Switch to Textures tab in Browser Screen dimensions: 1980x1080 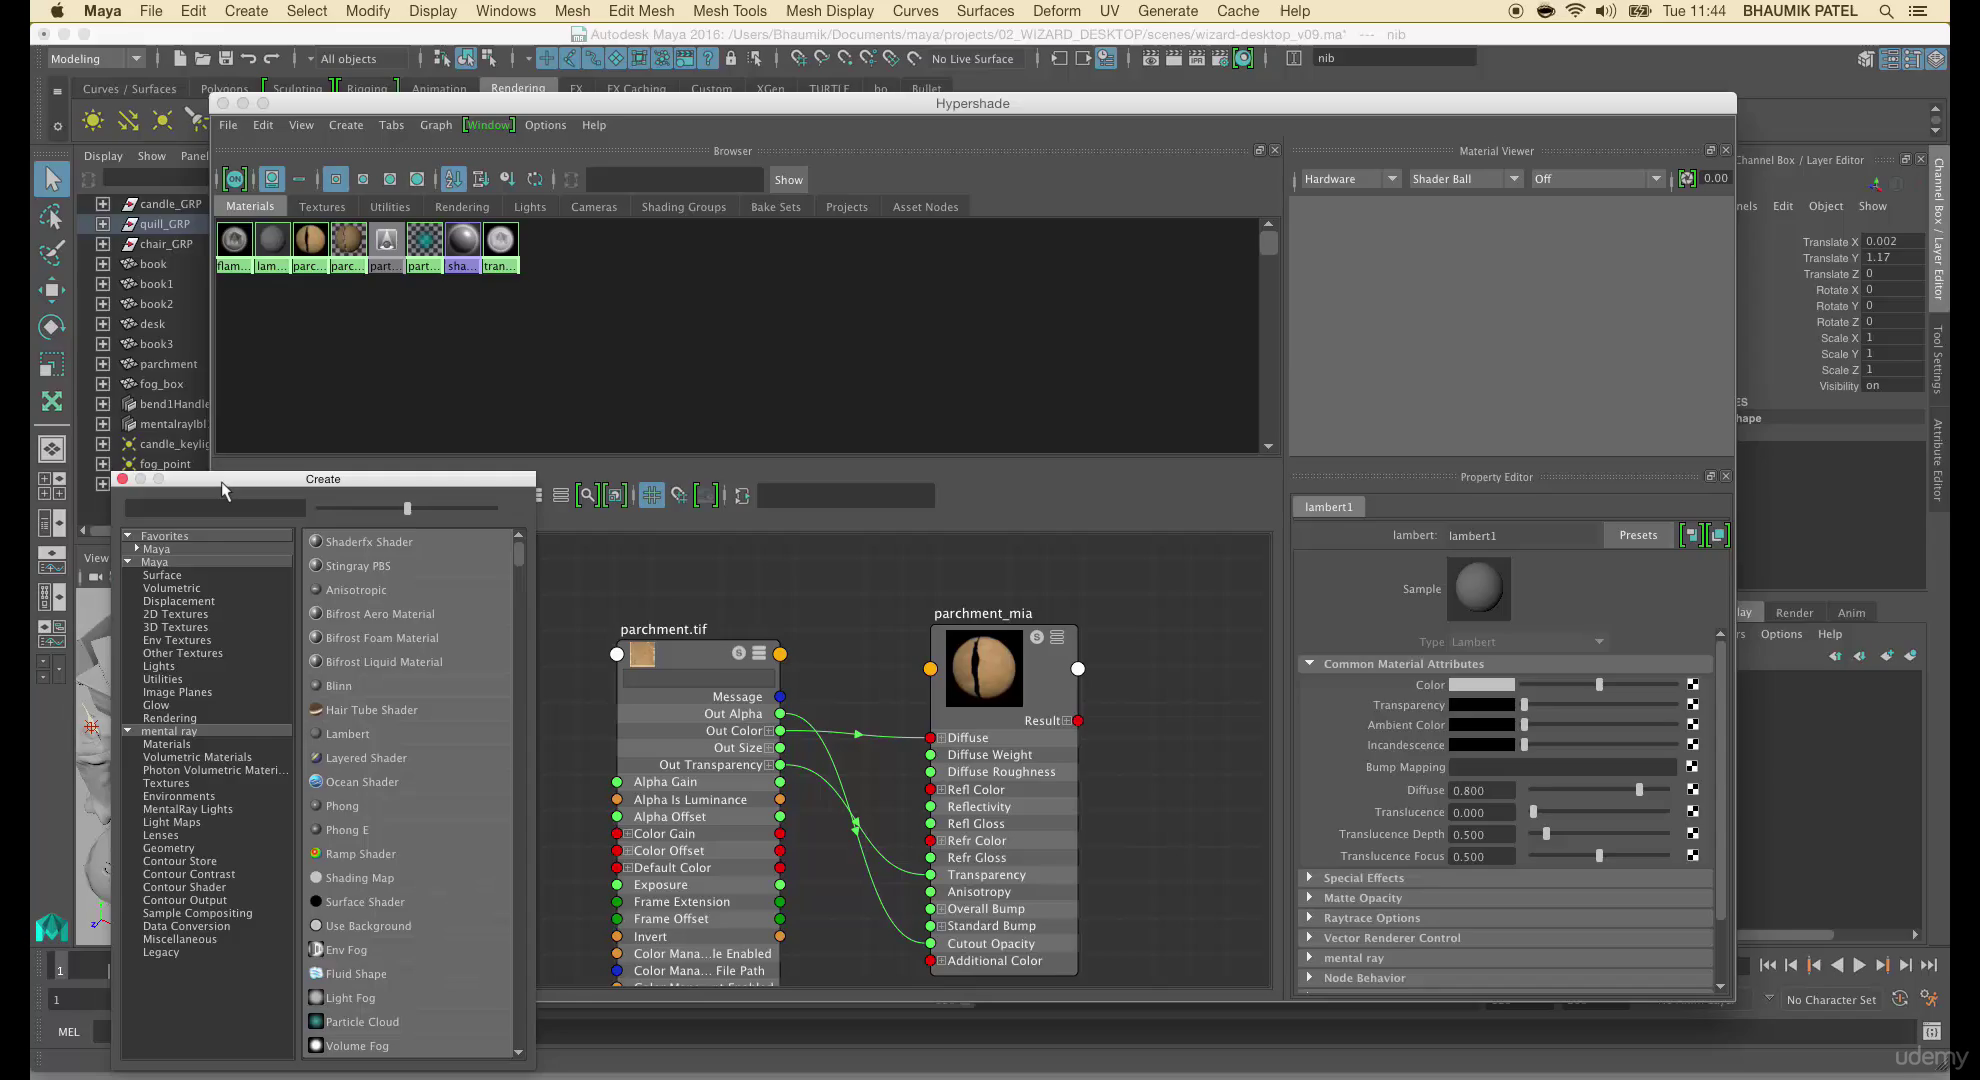click(322, 207)
